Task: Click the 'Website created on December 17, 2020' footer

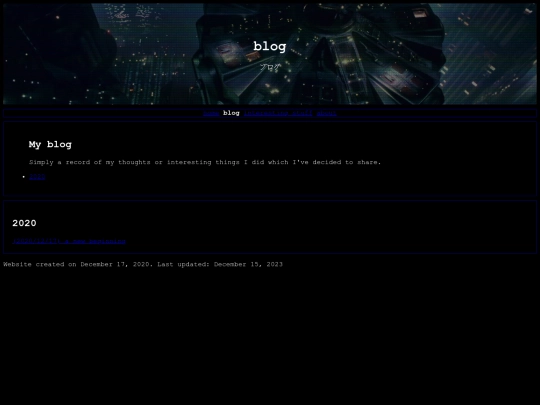Action: click(x=143, y=264)
